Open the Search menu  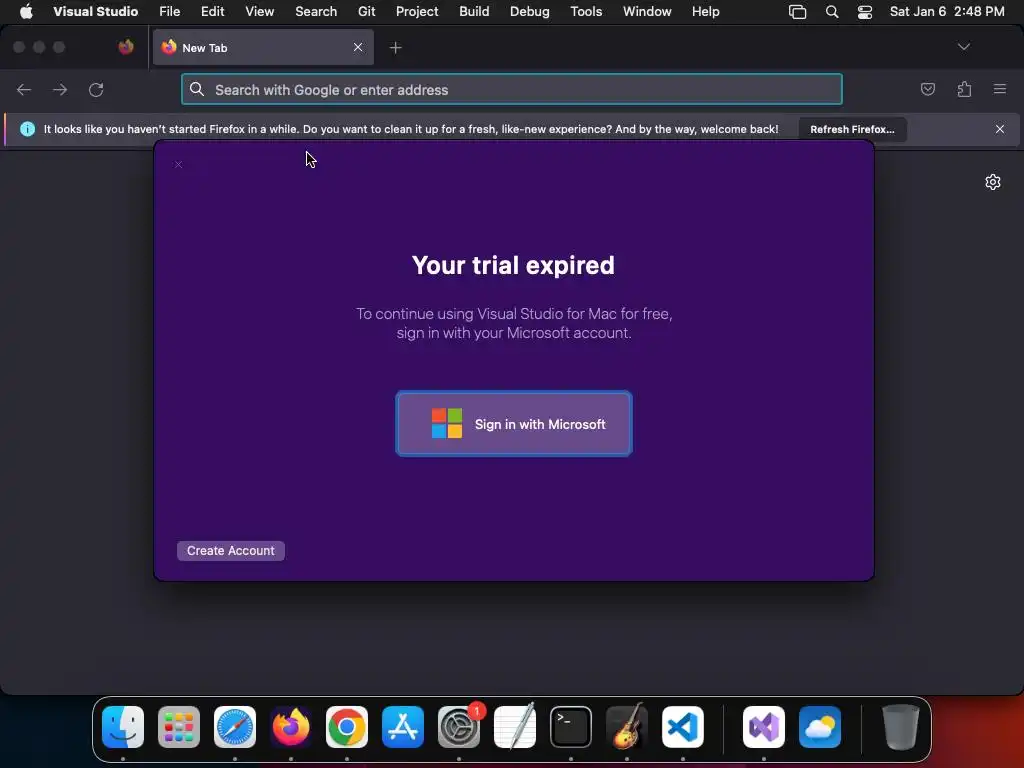click(316, 12)
